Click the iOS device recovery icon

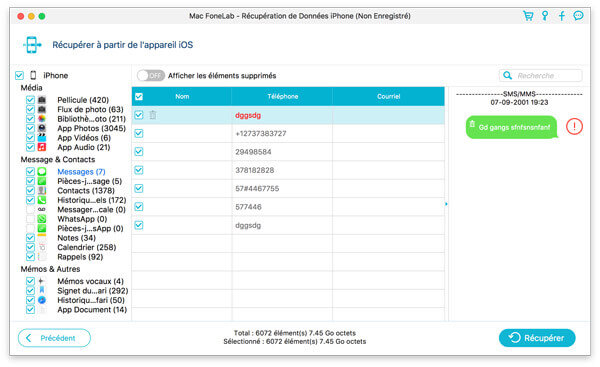tap(32, 45)
